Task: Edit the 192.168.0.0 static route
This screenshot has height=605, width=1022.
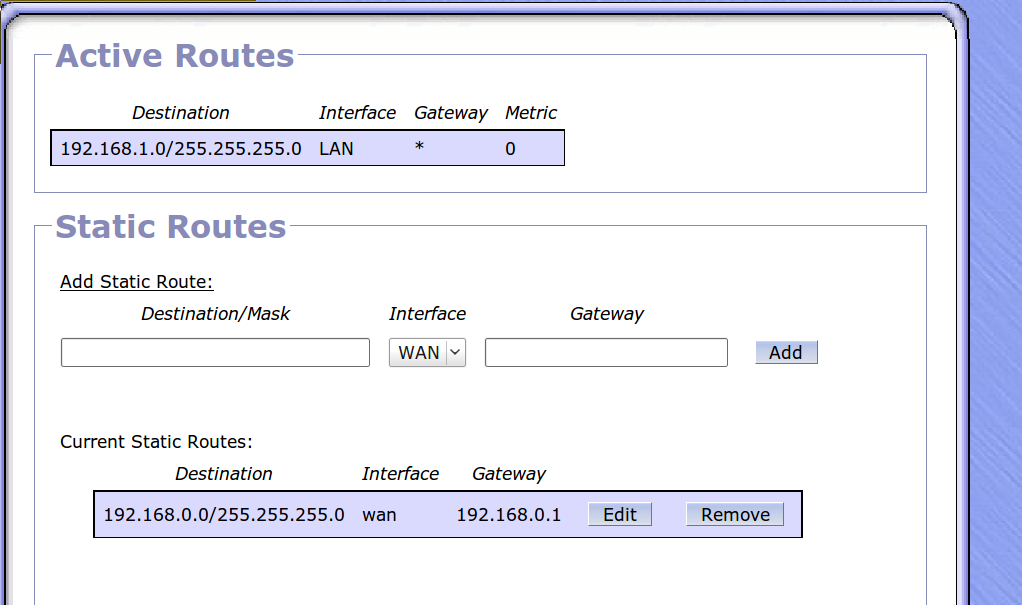Action: [620, 514]
